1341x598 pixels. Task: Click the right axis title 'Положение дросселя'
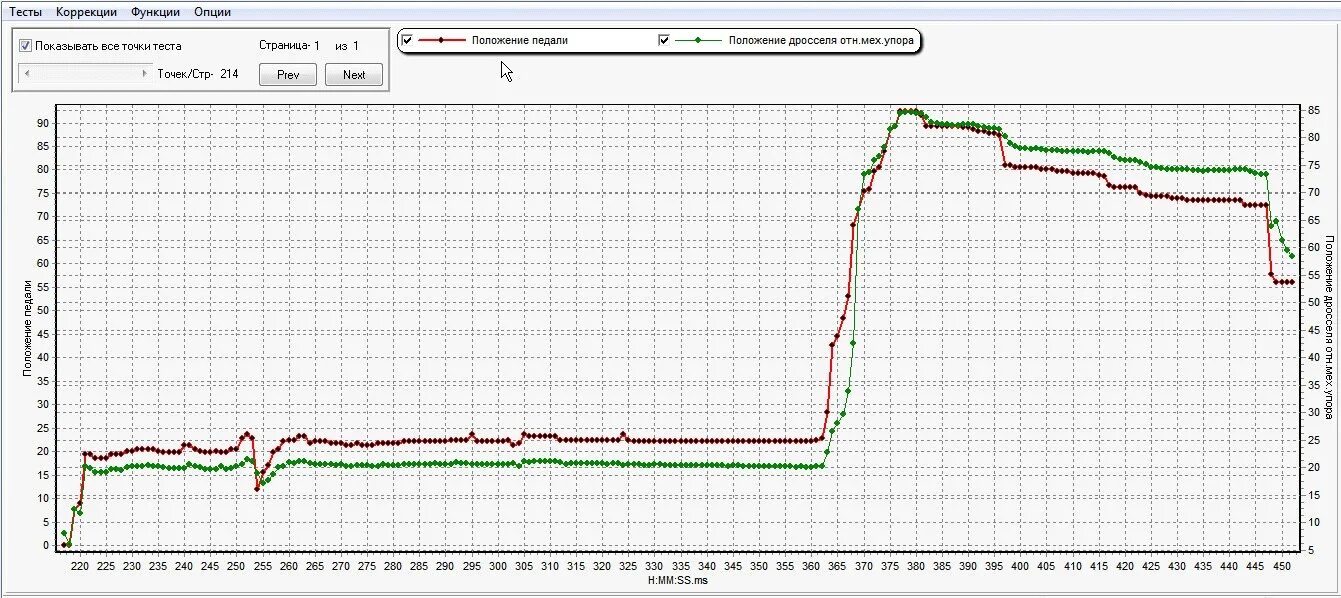(1330, 327)
